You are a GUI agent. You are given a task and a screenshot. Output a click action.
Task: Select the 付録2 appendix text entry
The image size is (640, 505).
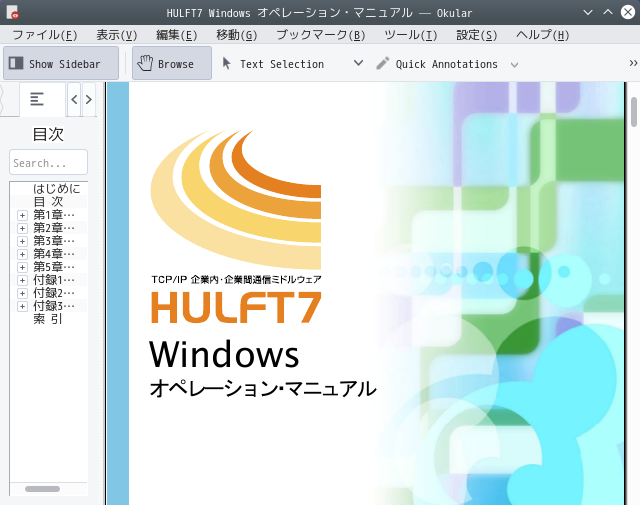(54, 293)
